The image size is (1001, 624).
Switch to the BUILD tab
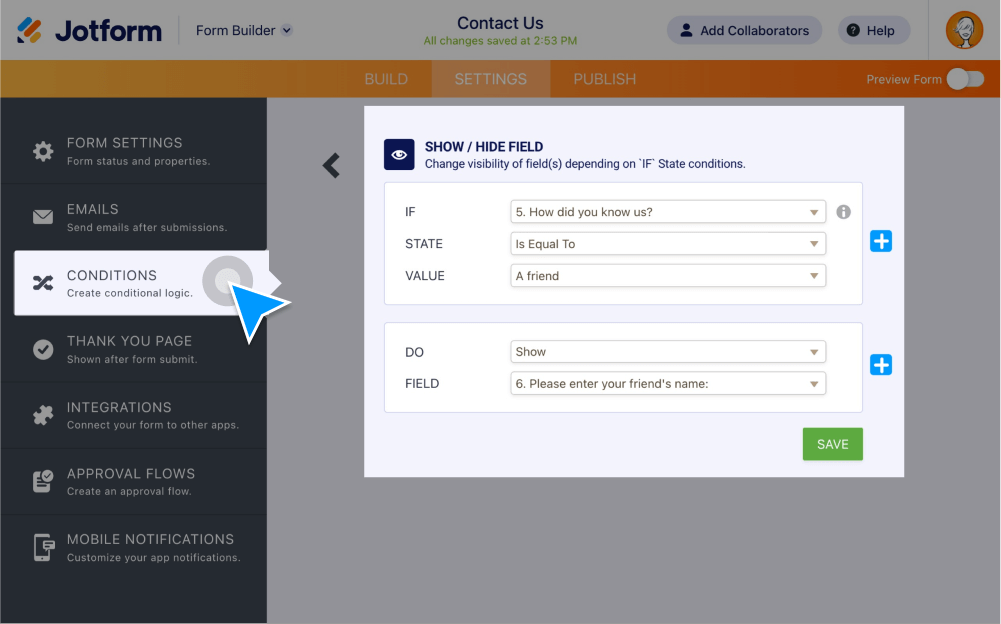(386, 78)
